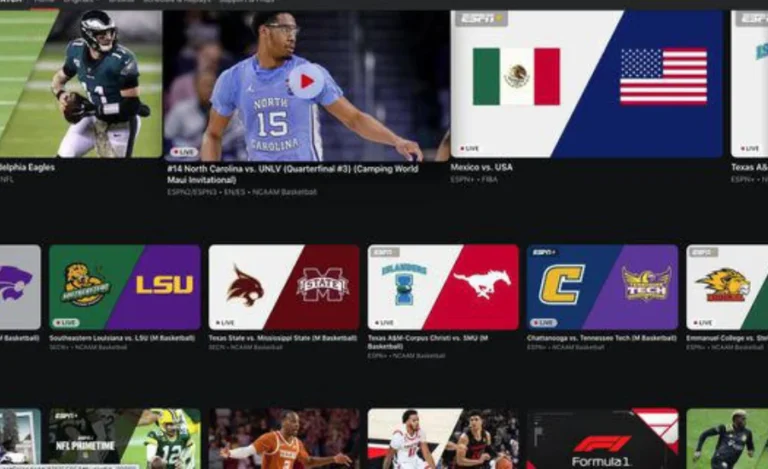Click the USA flag image

pos(664,76)
